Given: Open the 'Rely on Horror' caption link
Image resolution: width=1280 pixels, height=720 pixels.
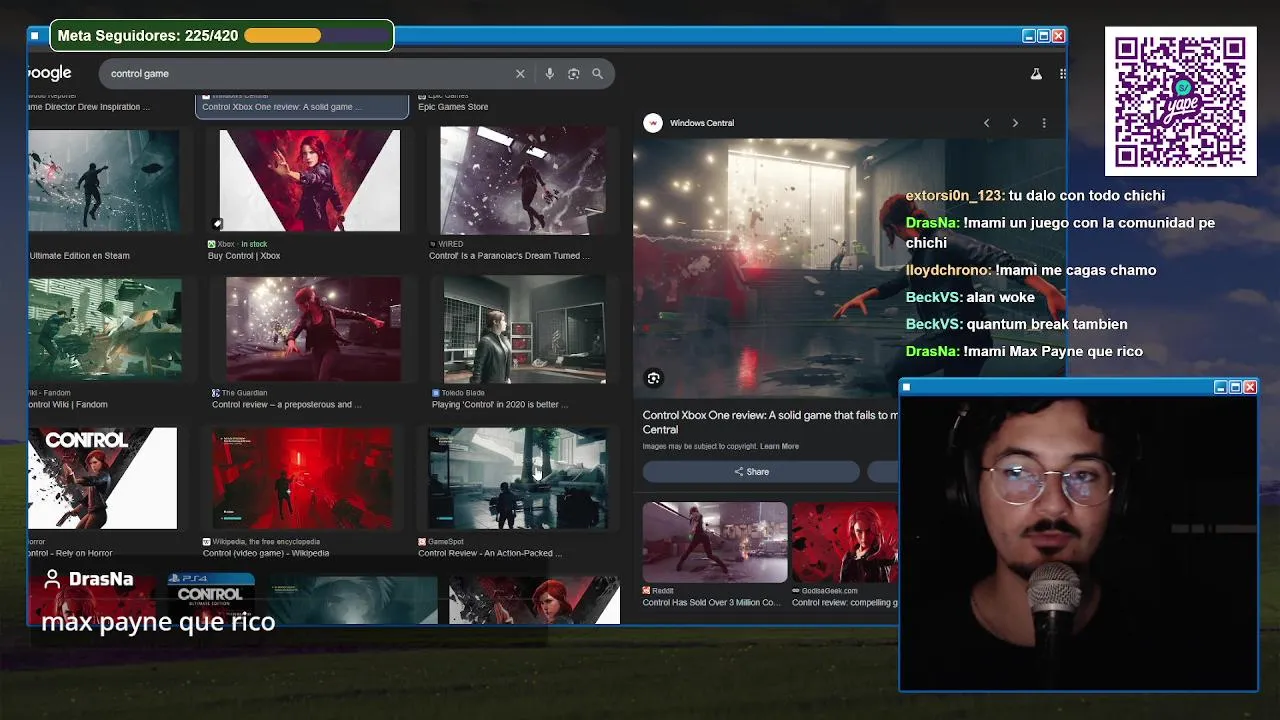Looking at the screenshot, I should [x=70, y=553].
